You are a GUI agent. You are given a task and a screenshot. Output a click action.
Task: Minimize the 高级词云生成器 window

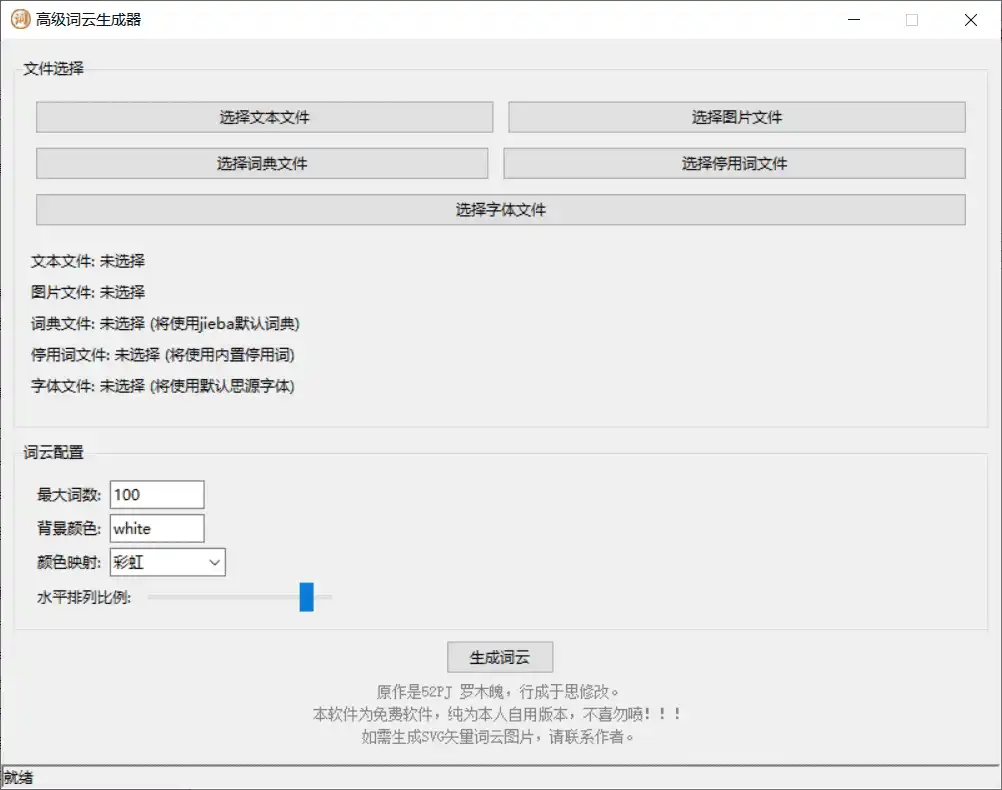click(854, 20)
